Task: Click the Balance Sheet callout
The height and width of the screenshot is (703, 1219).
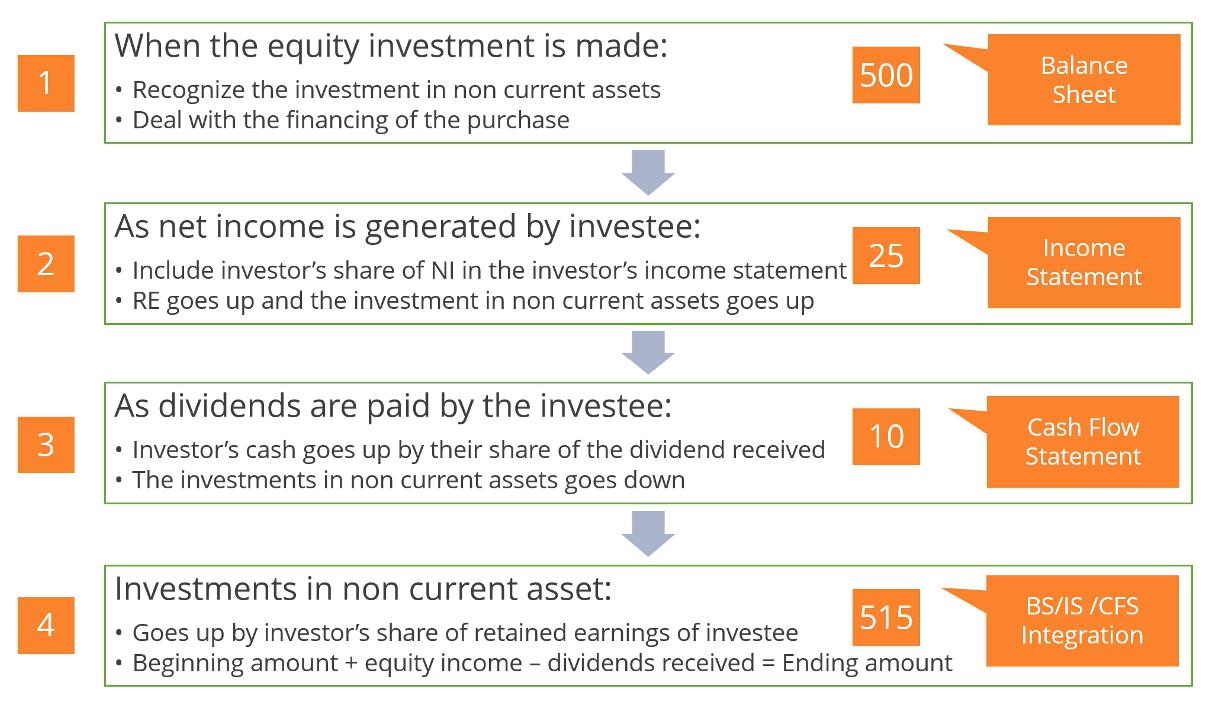Action: click(x=1084, y=80)
